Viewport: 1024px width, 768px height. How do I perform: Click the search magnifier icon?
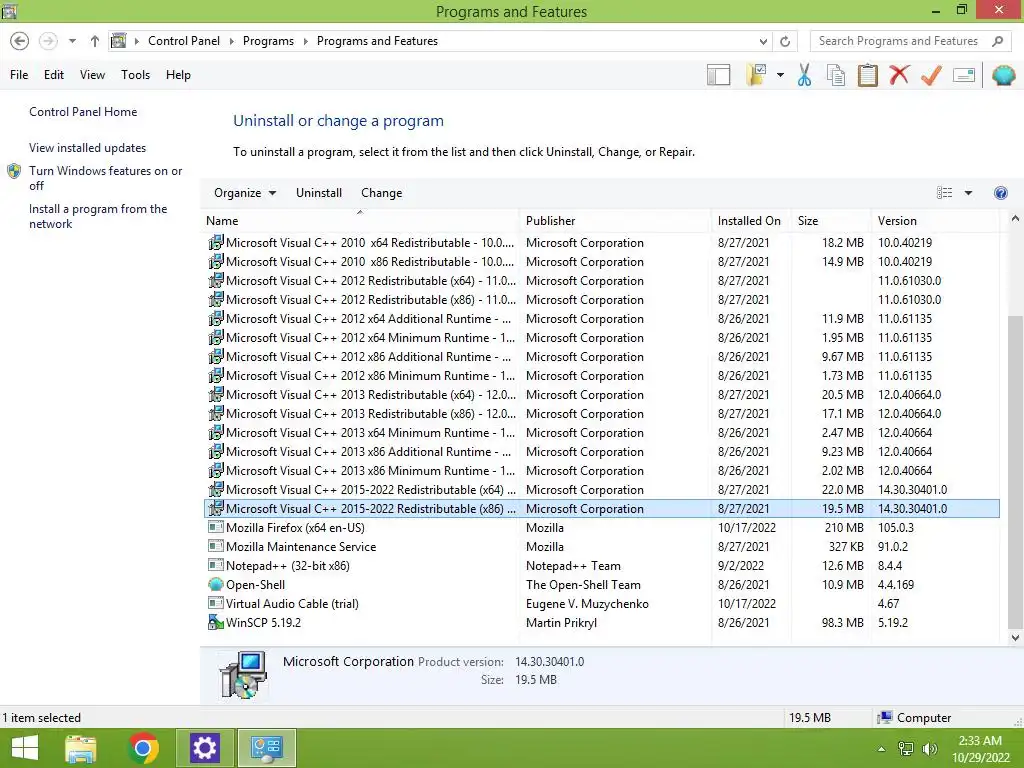997,41
